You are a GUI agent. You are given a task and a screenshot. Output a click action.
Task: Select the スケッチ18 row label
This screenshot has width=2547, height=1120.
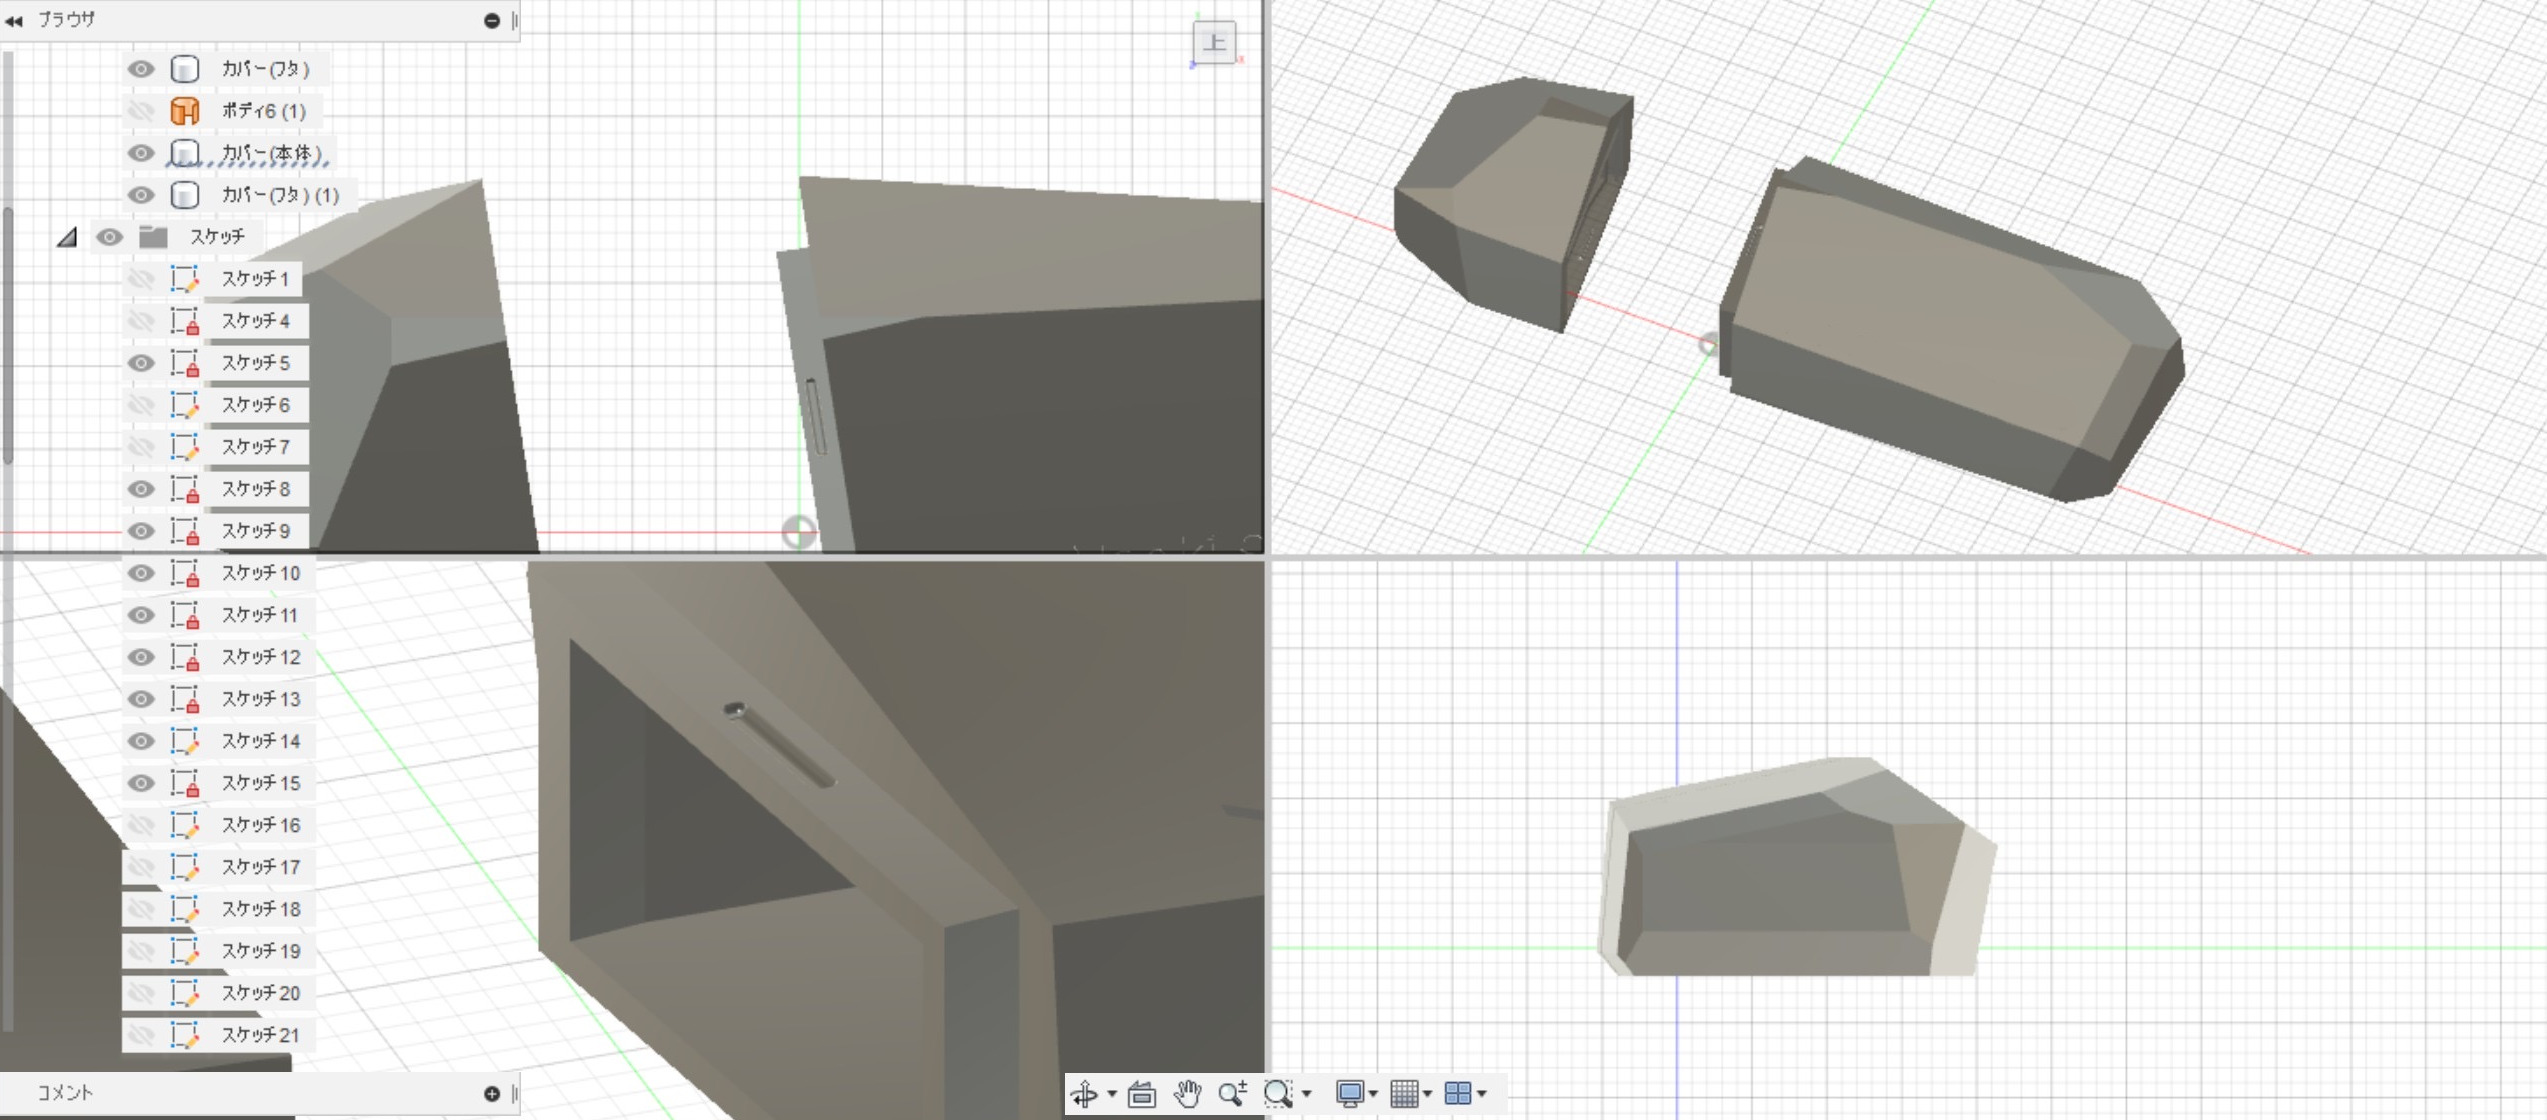pos(261,909)
